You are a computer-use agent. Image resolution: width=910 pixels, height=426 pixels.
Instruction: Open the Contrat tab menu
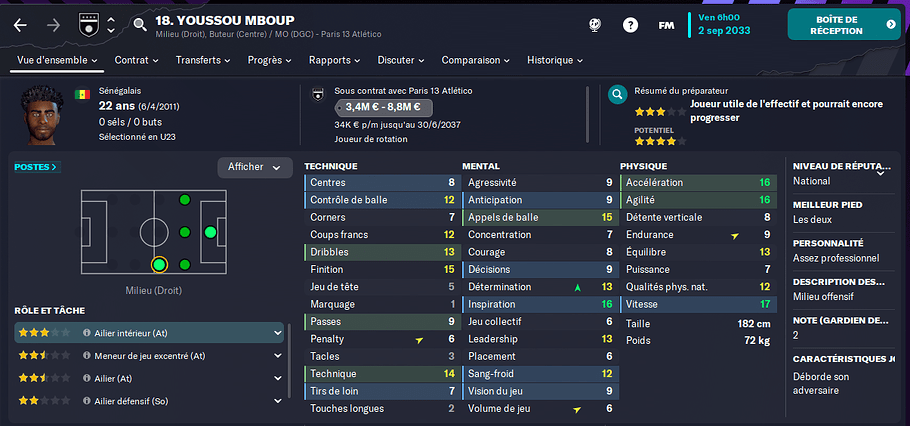pyautogui.click(x=136, y=60)
